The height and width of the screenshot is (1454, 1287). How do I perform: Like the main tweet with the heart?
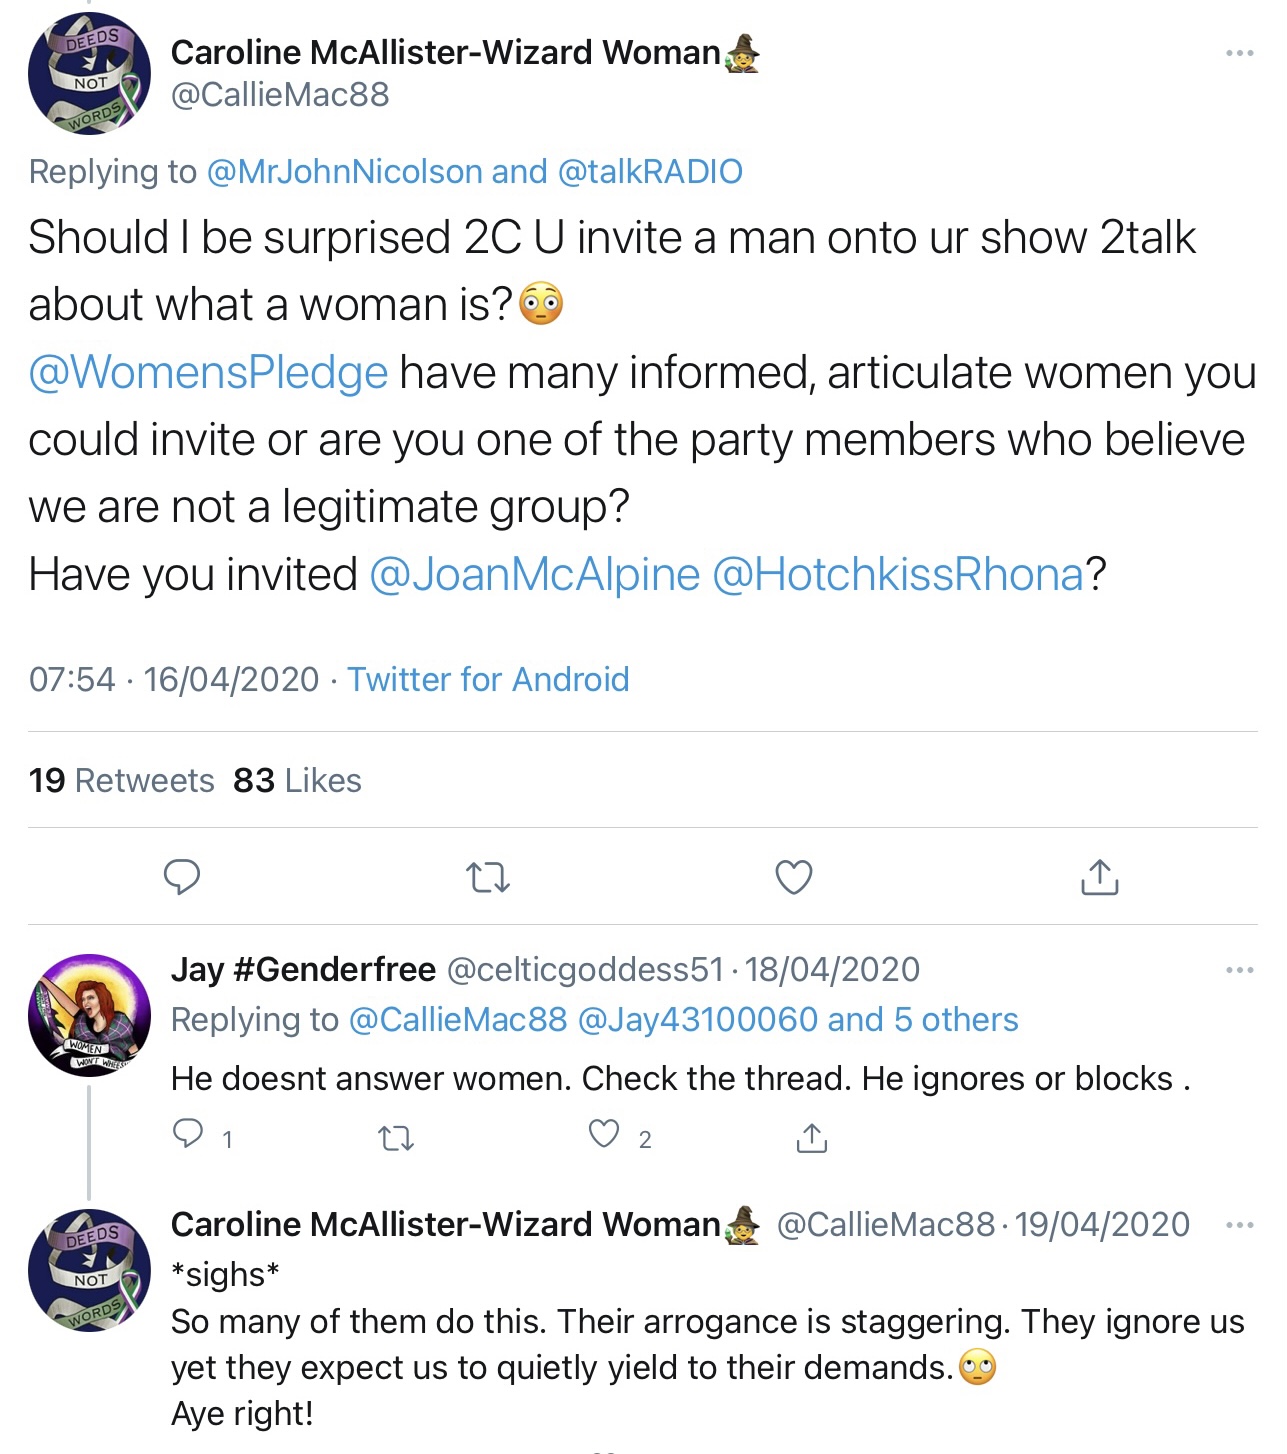[794, 877]
